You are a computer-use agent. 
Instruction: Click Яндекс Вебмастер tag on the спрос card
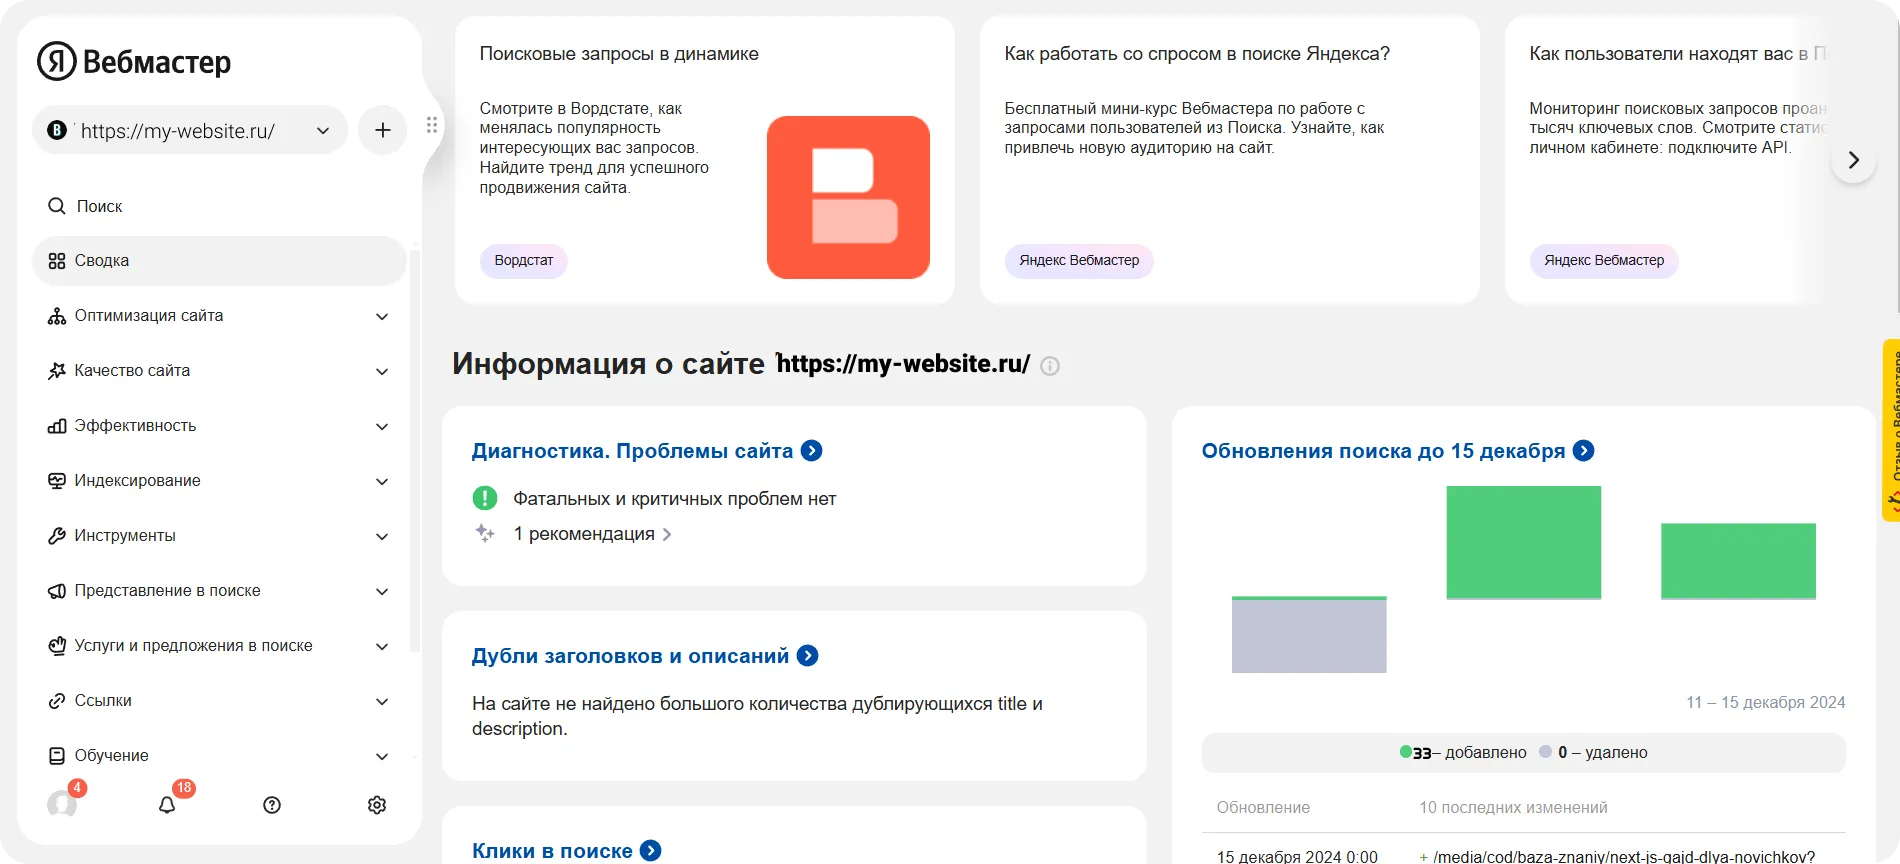click(x=1079, y=261)
